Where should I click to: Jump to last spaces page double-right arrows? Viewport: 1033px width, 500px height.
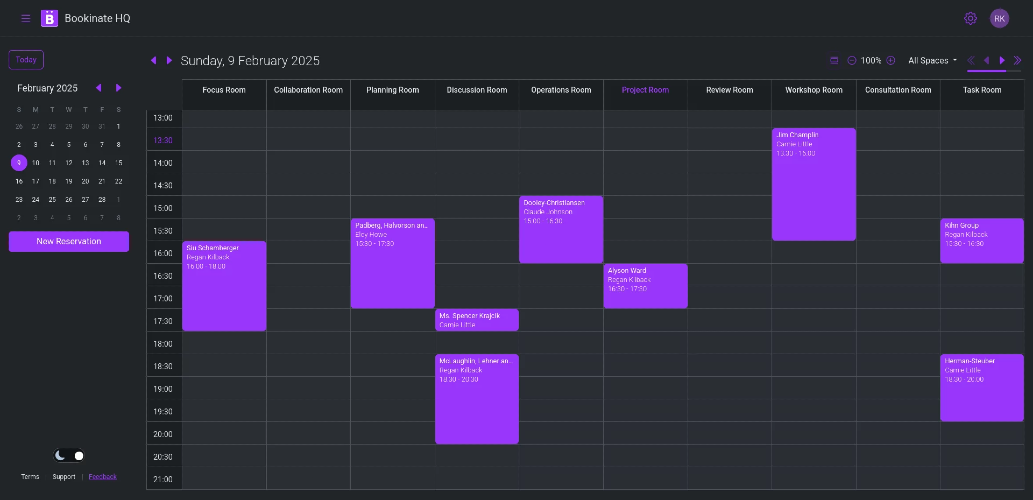click(1017, 61)
